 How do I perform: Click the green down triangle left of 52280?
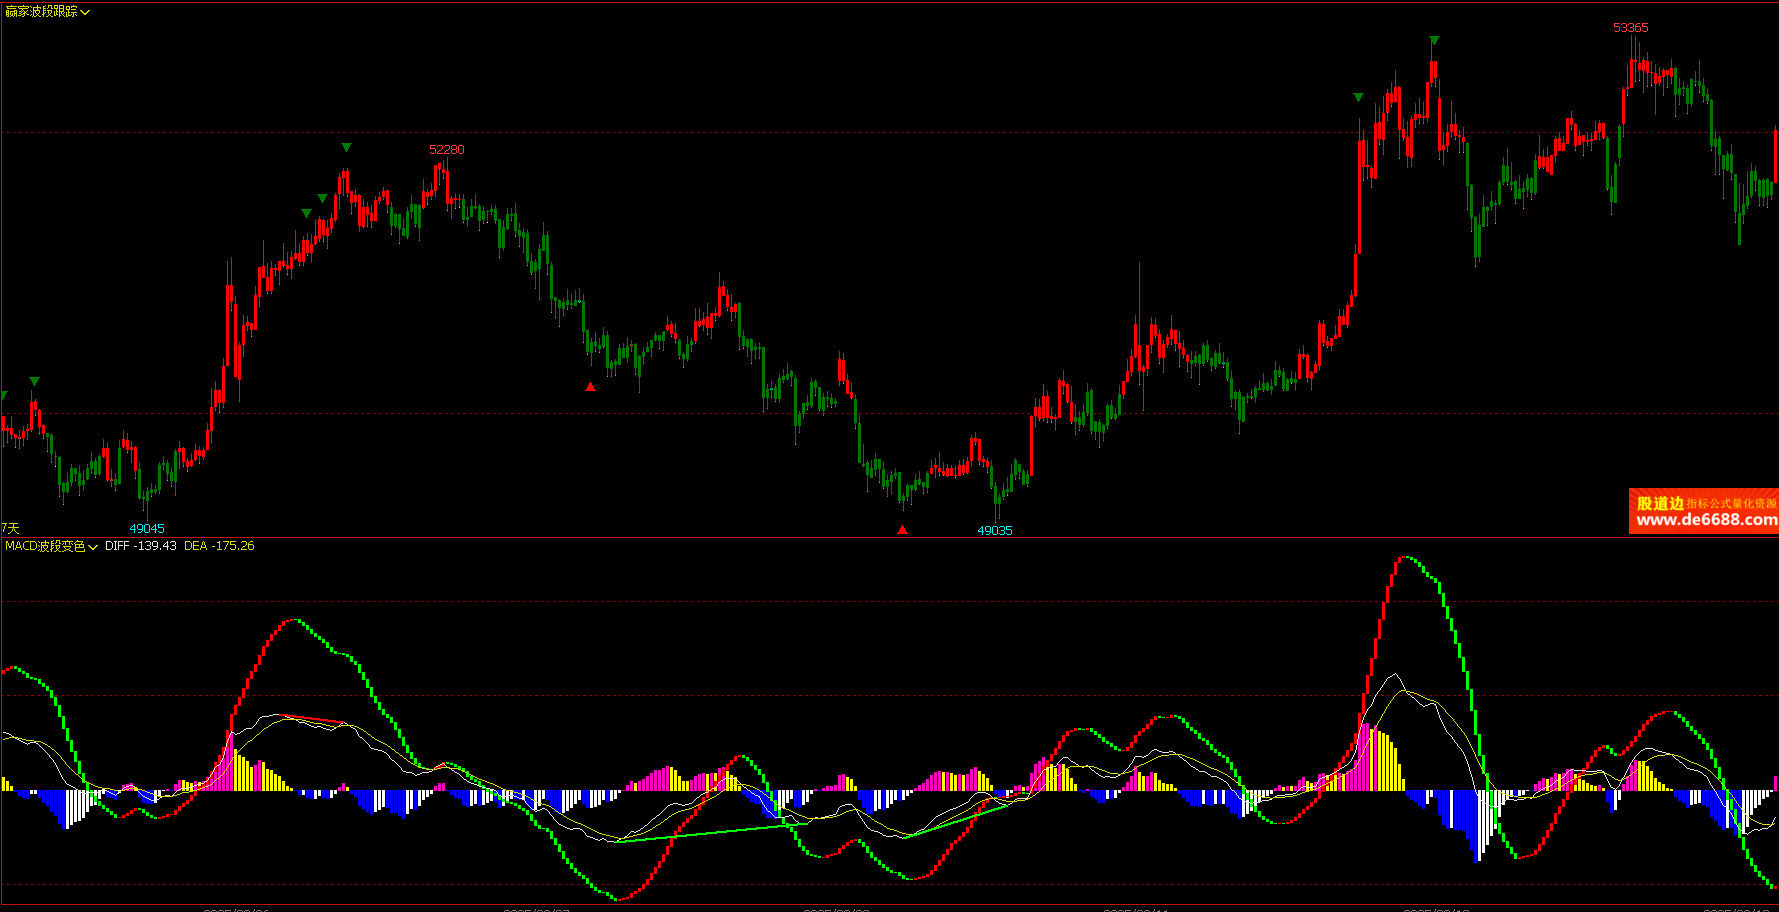(x=346, y=147)
